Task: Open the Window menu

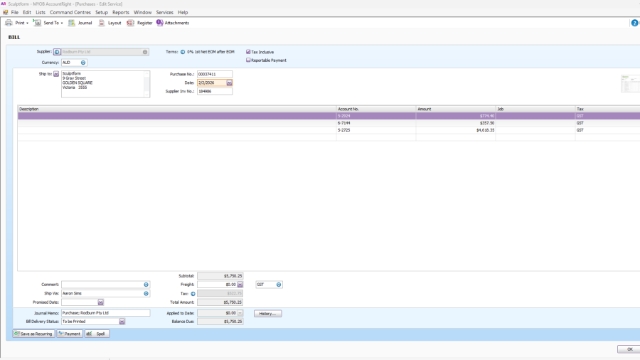Action: (x=142, y=12)
